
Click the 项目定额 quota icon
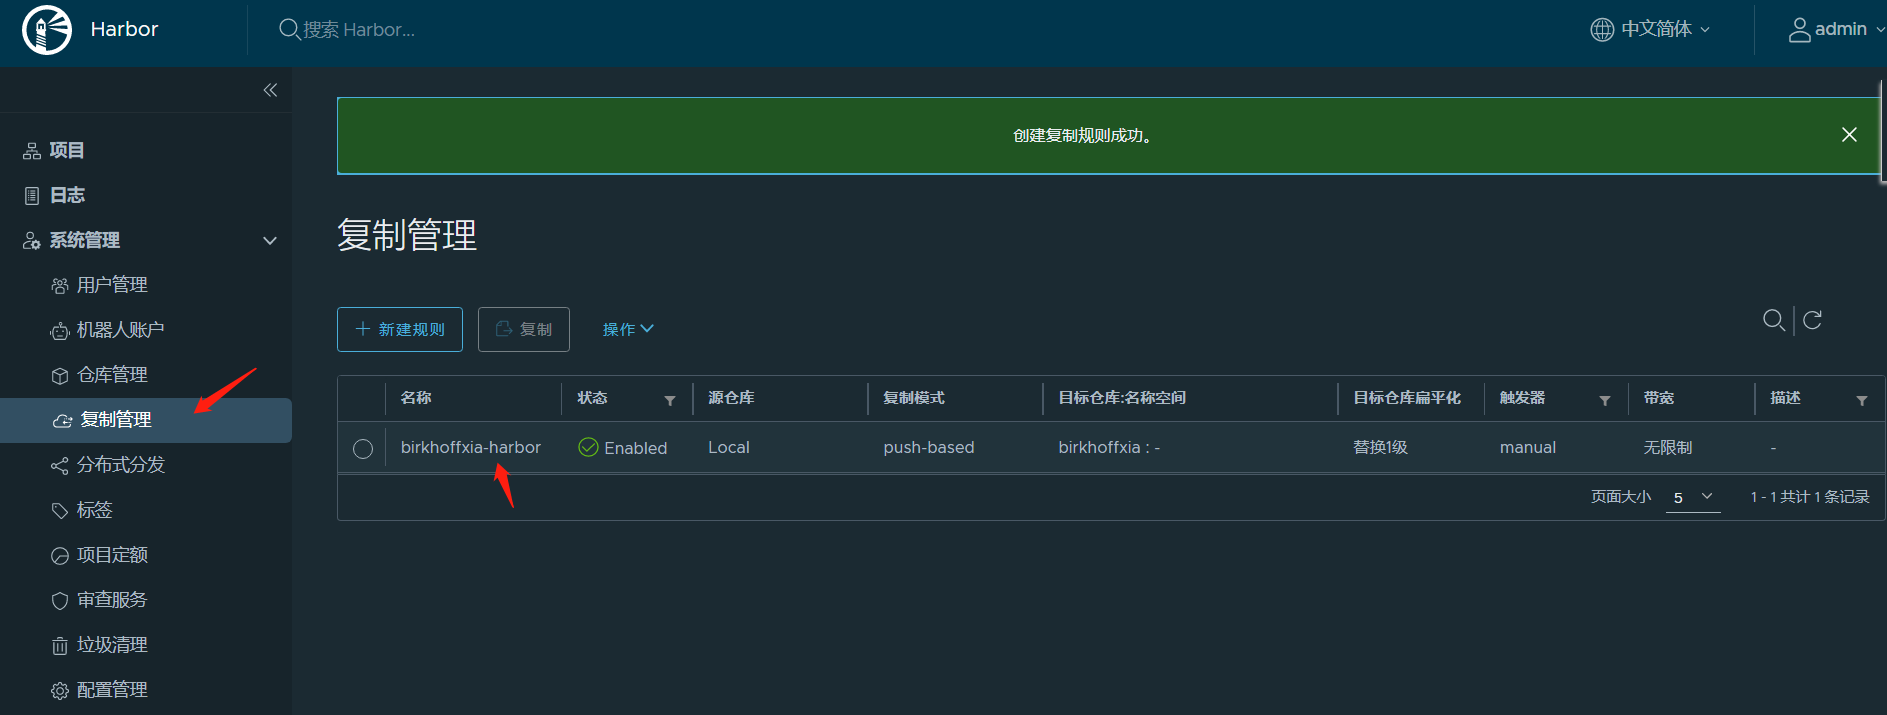[60, 556]
